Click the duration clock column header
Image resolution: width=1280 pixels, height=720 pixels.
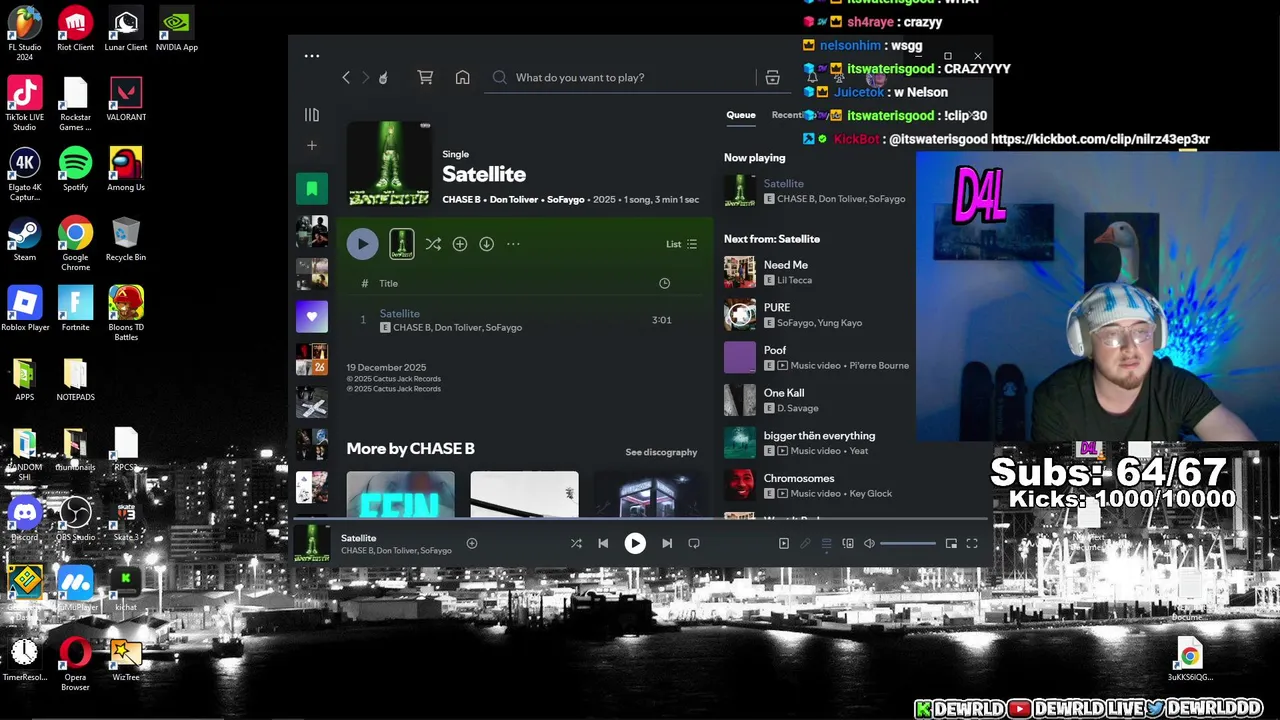pyautogui.click(x=664, y=283)
